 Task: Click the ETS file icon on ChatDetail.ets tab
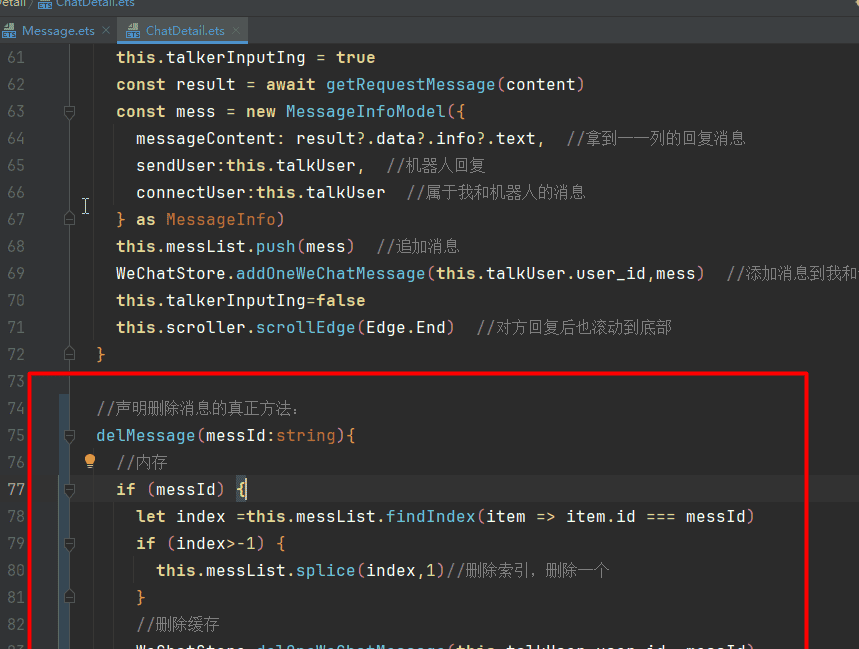coord(133,31)
